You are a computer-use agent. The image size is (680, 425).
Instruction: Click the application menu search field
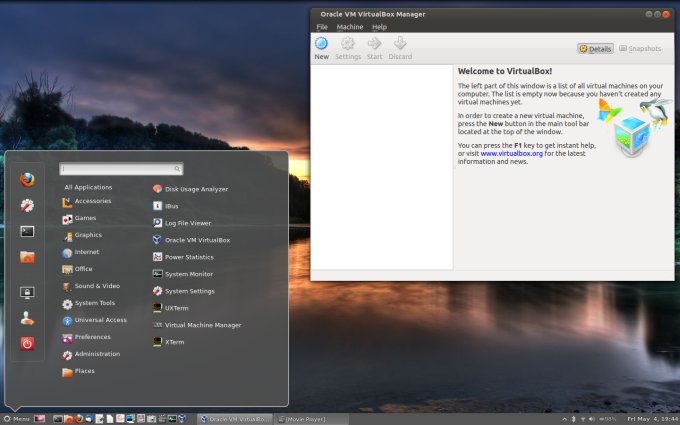click(120, 169)
